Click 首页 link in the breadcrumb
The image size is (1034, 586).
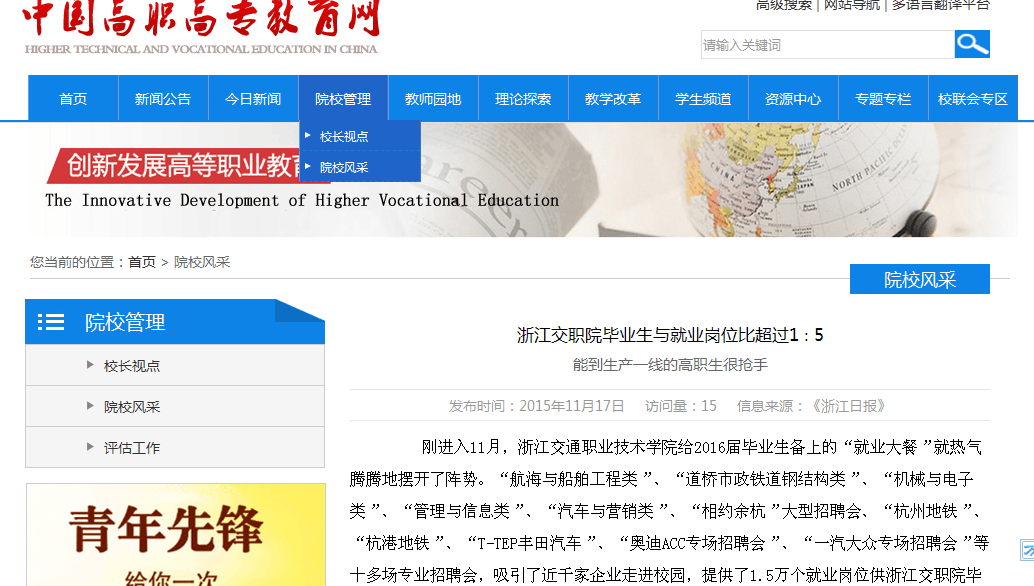point(142,262)
